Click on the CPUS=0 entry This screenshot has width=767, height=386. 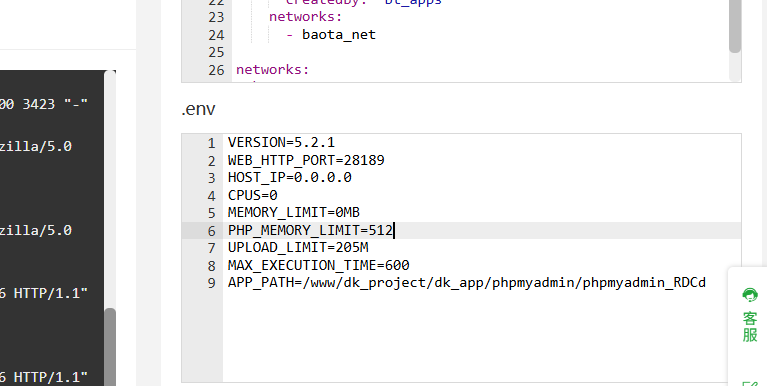click(x=252, y=195)
